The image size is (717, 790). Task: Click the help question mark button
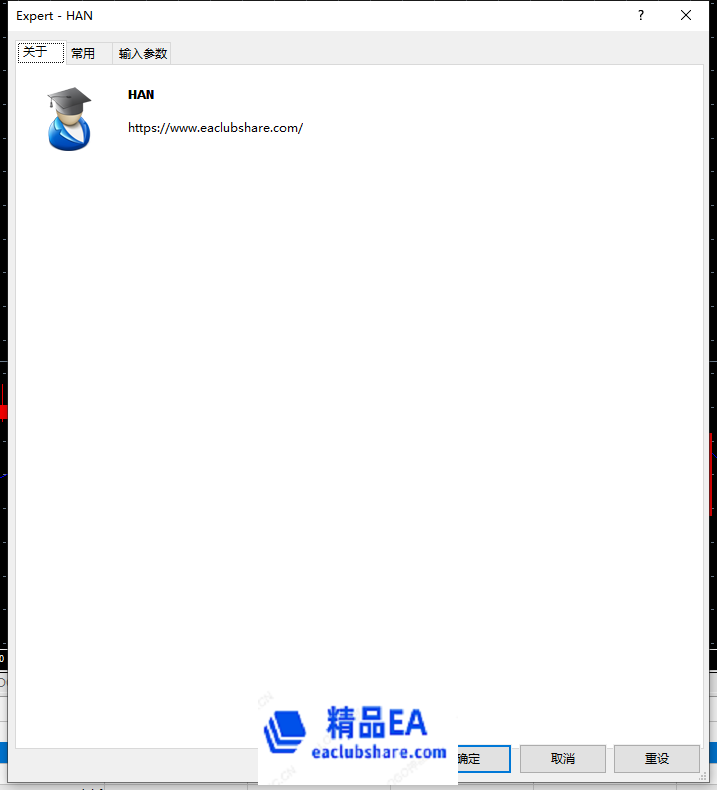640,16
